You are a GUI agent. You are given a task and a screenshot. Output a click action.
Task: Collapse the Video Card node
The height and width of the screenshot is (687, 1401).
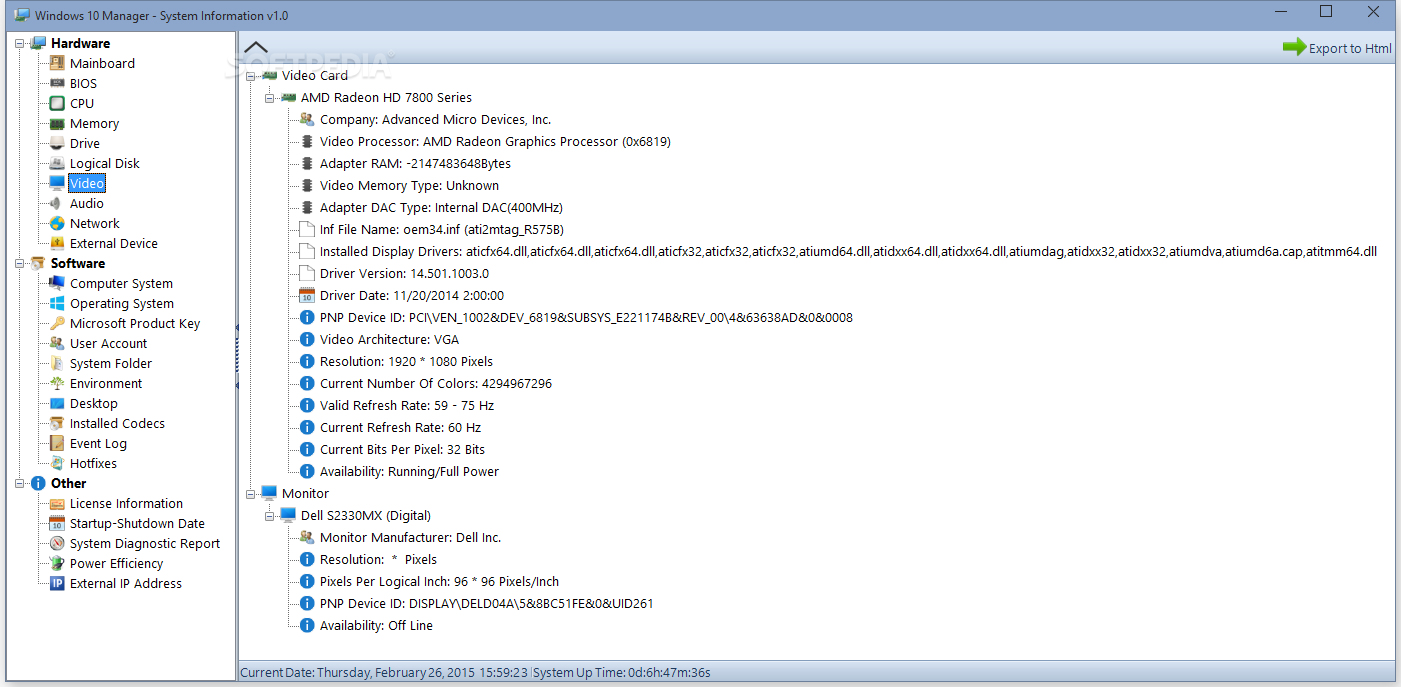(250, 75)
